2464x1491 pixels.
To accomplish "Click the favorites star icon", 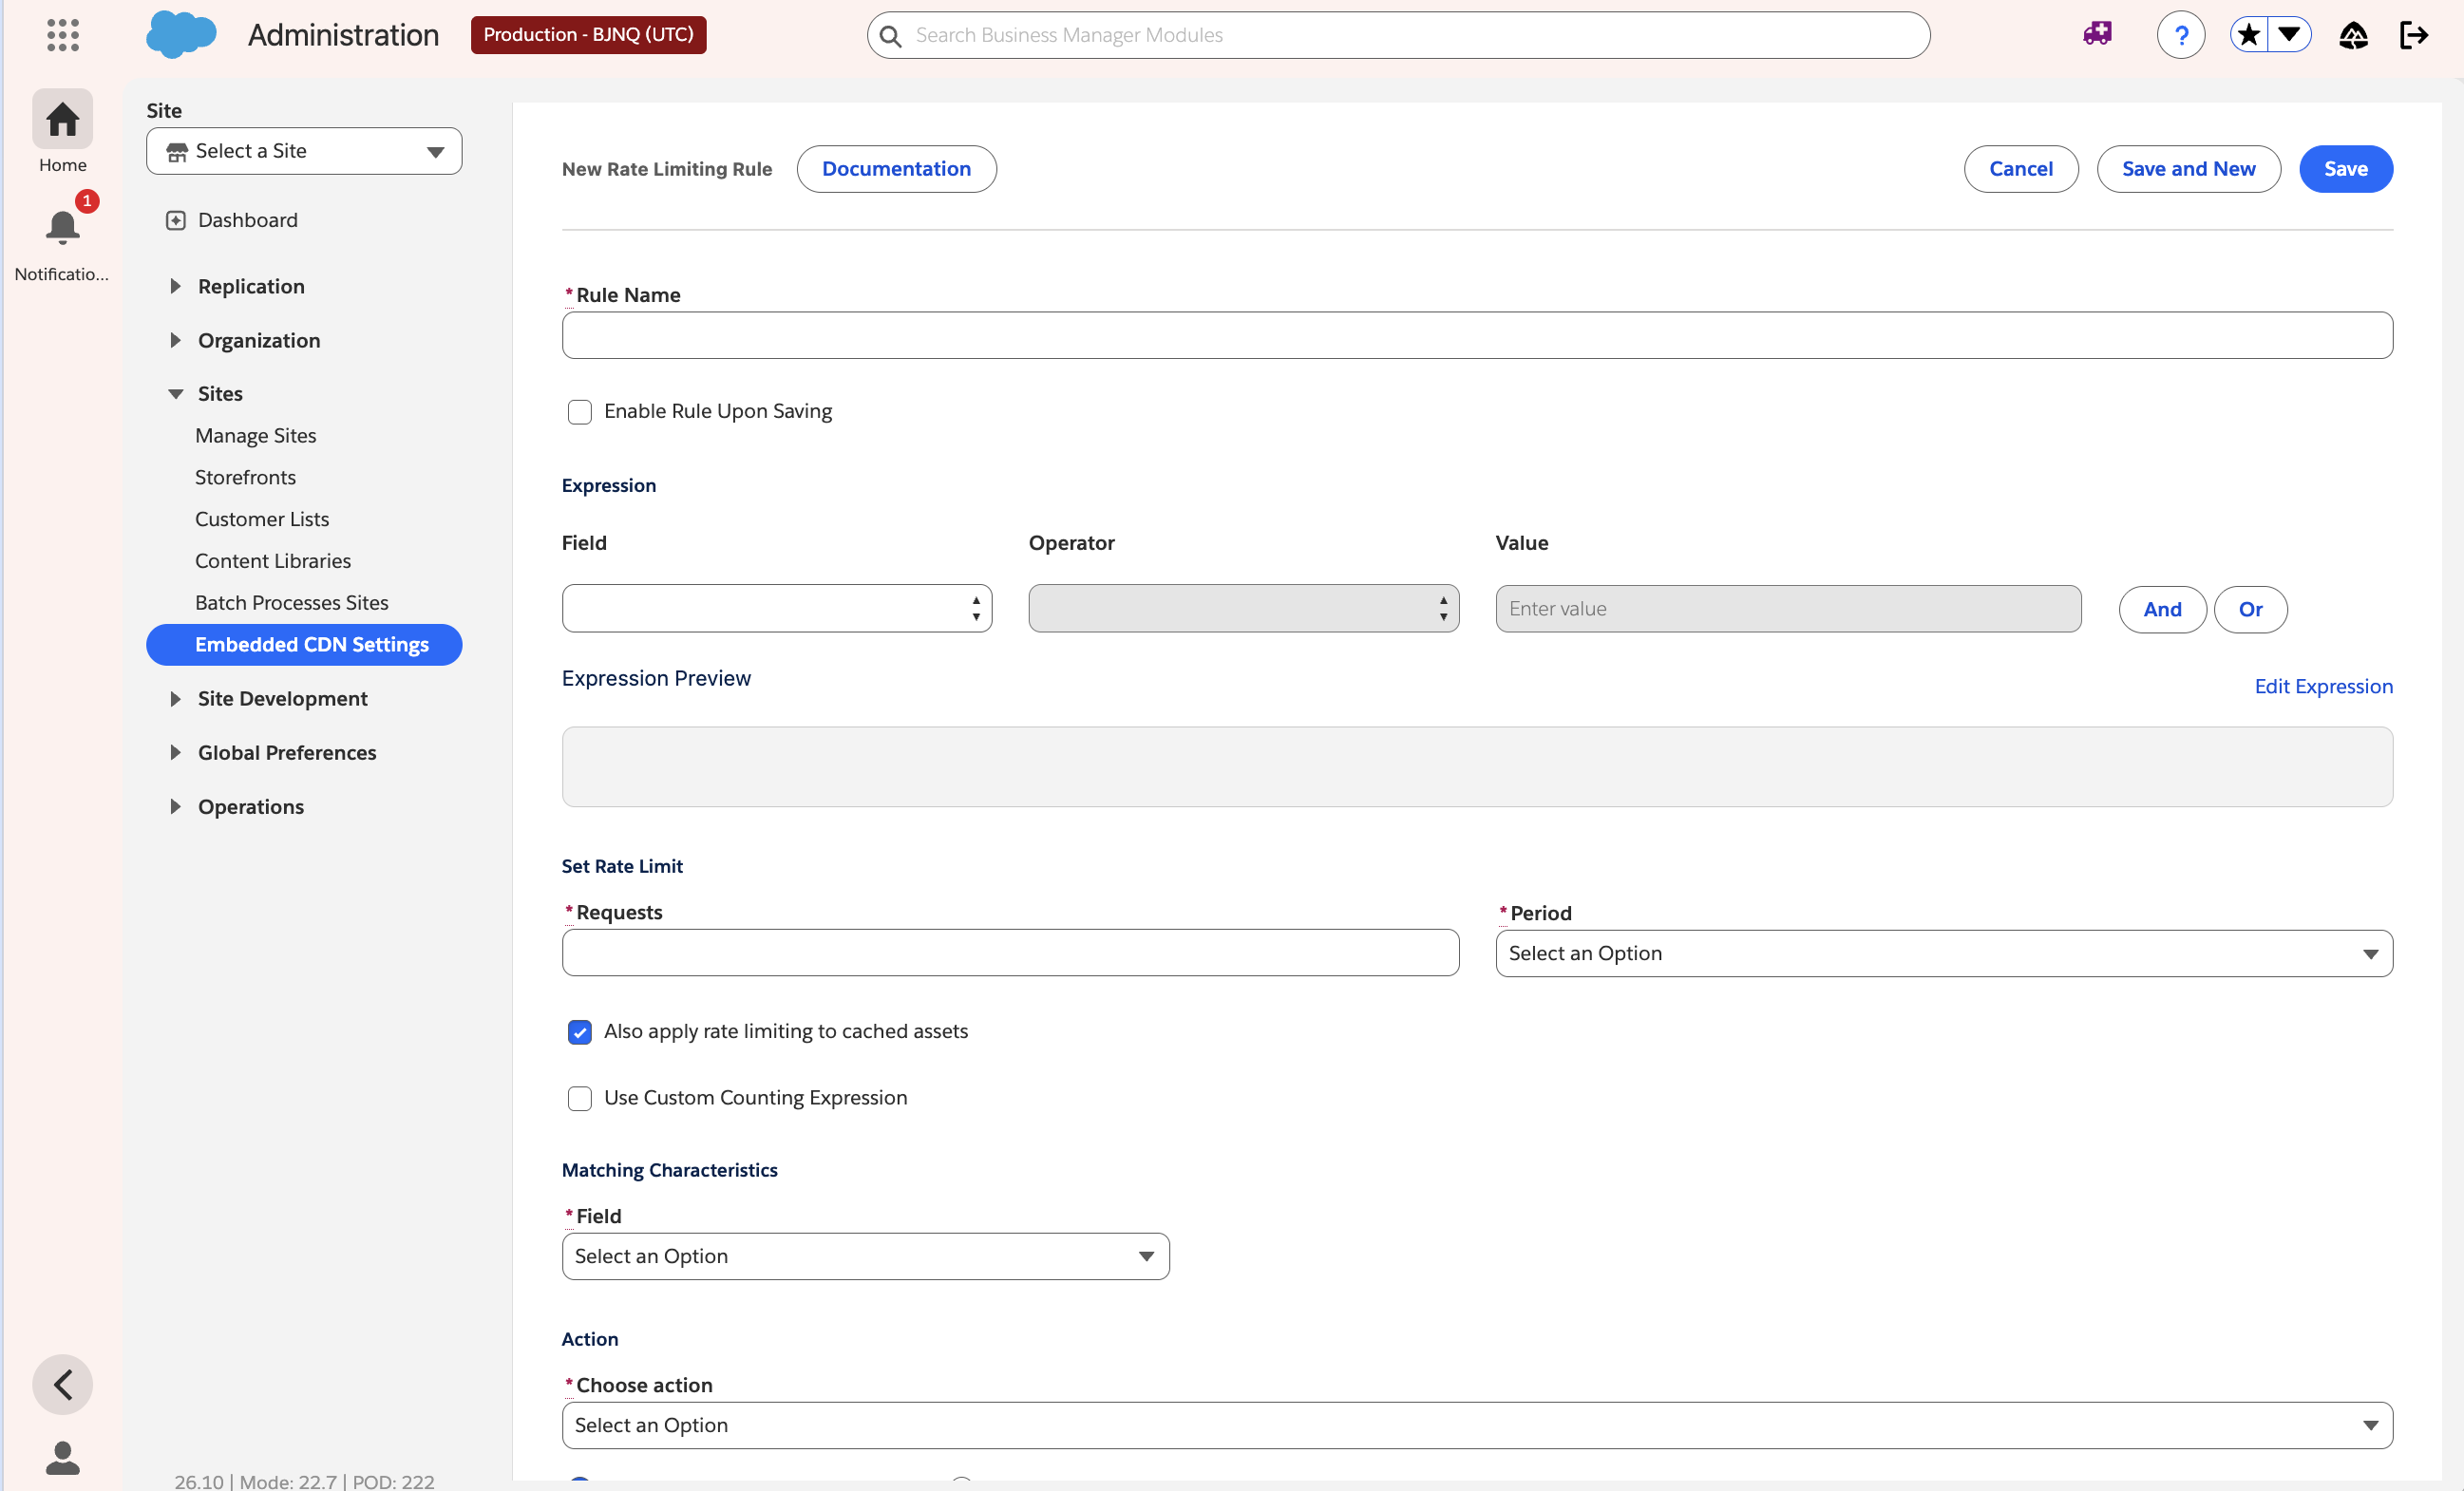I will pos(2248,35).
